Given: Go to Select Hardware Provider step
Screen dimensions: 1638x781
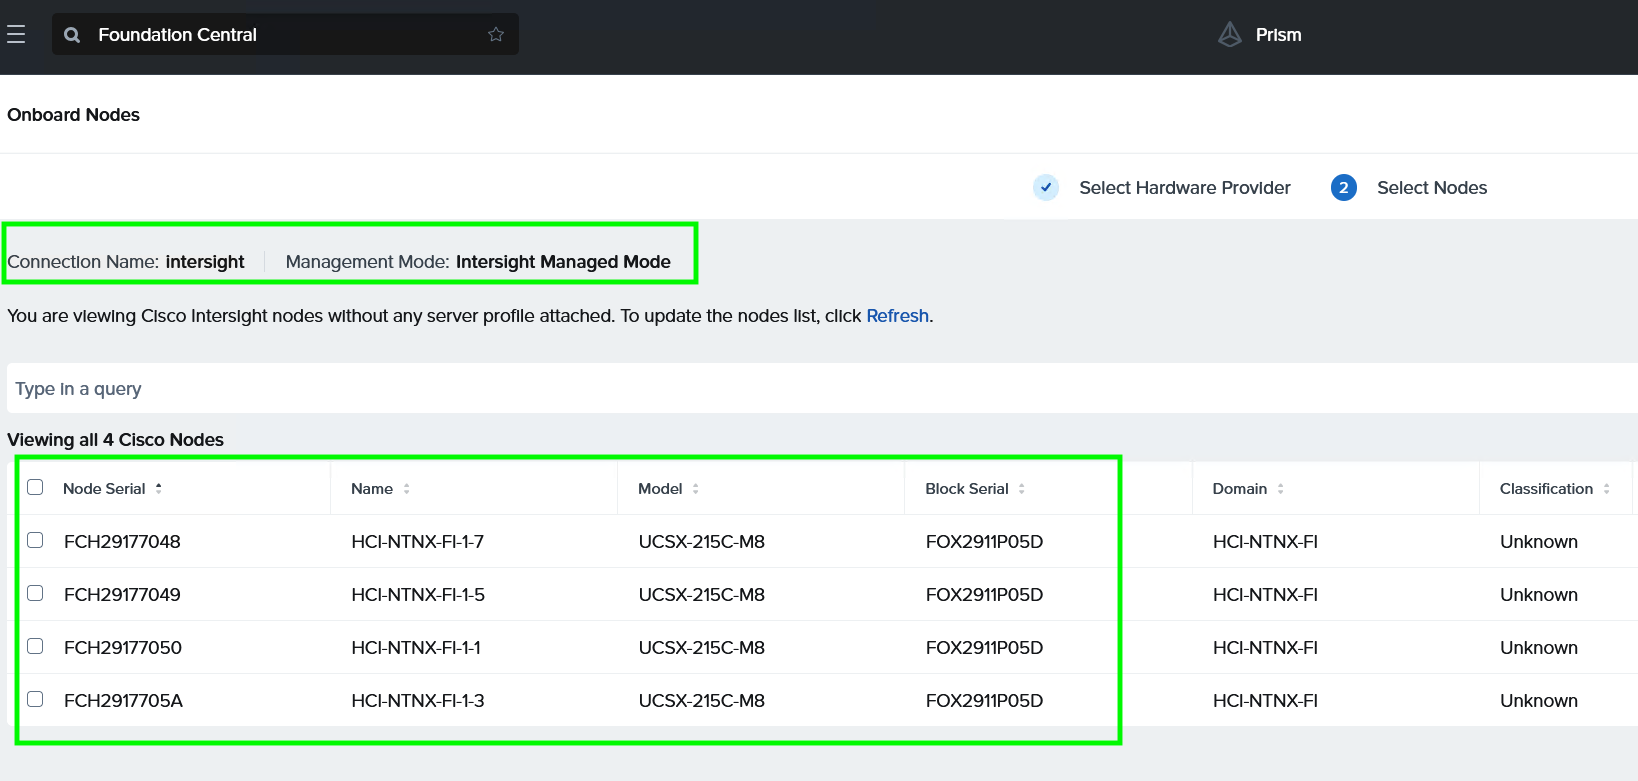Looking at the screenshot, I should [1184, 188].
